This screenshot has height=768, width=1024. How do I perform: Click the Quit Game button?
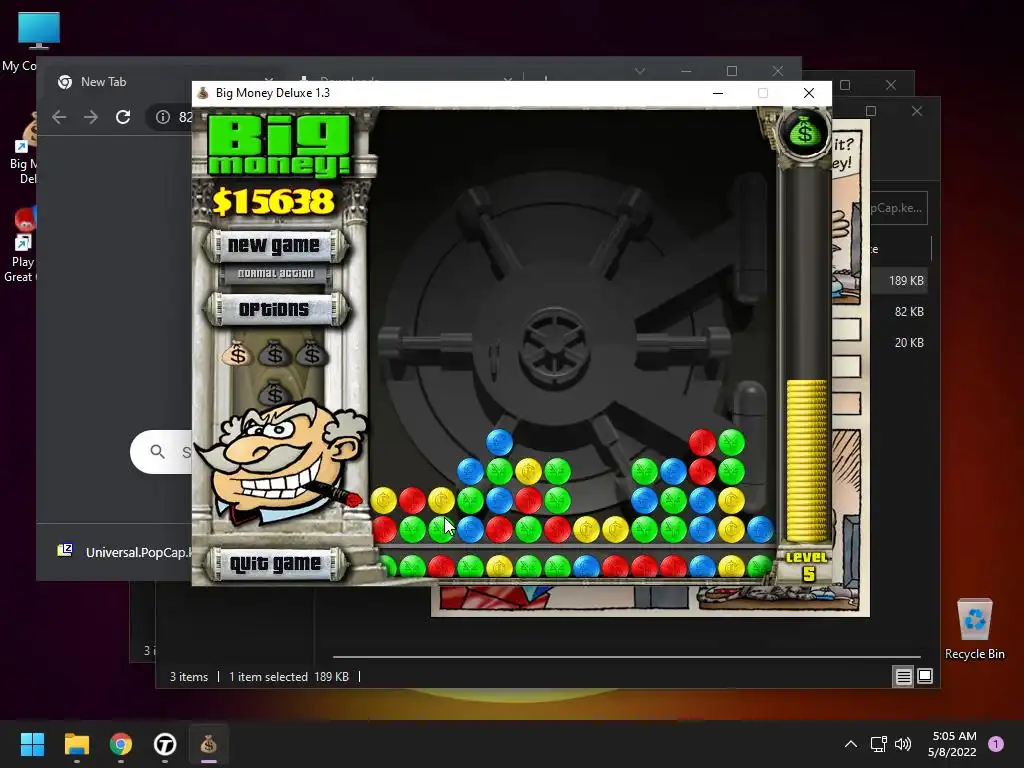tap(274, 564)
